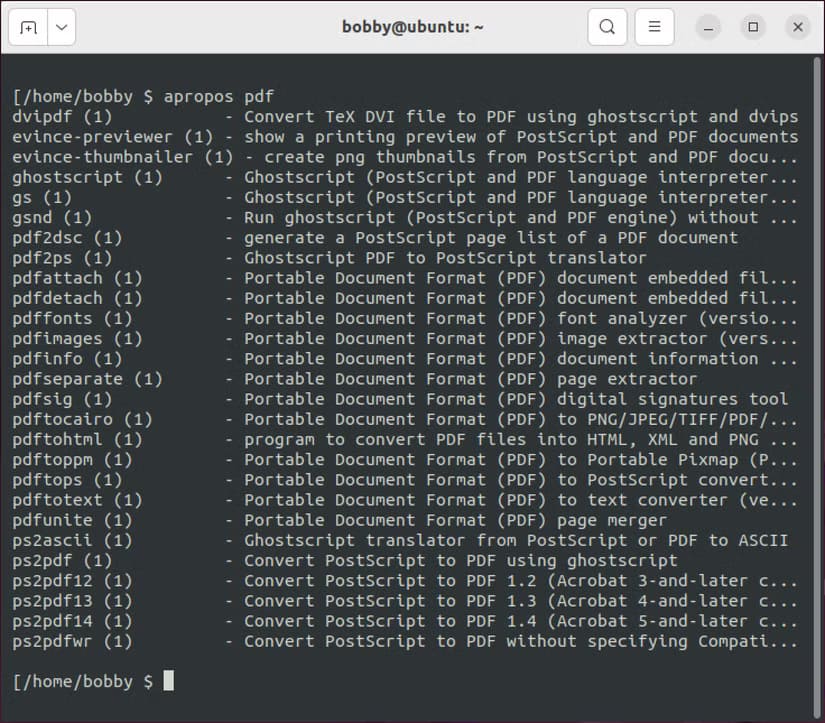Click the 'ps2pdf (1)' entry
Screen dimensions: 825x723
coord(62,560)
